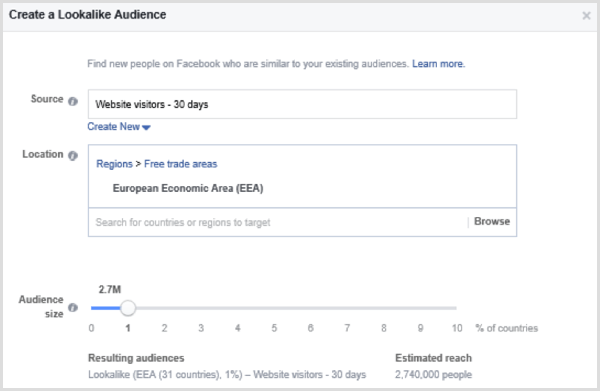The image size is (600, 391).
Task: Click the 2,740,000 people estimated reach
Action: [x=433, y=375]
